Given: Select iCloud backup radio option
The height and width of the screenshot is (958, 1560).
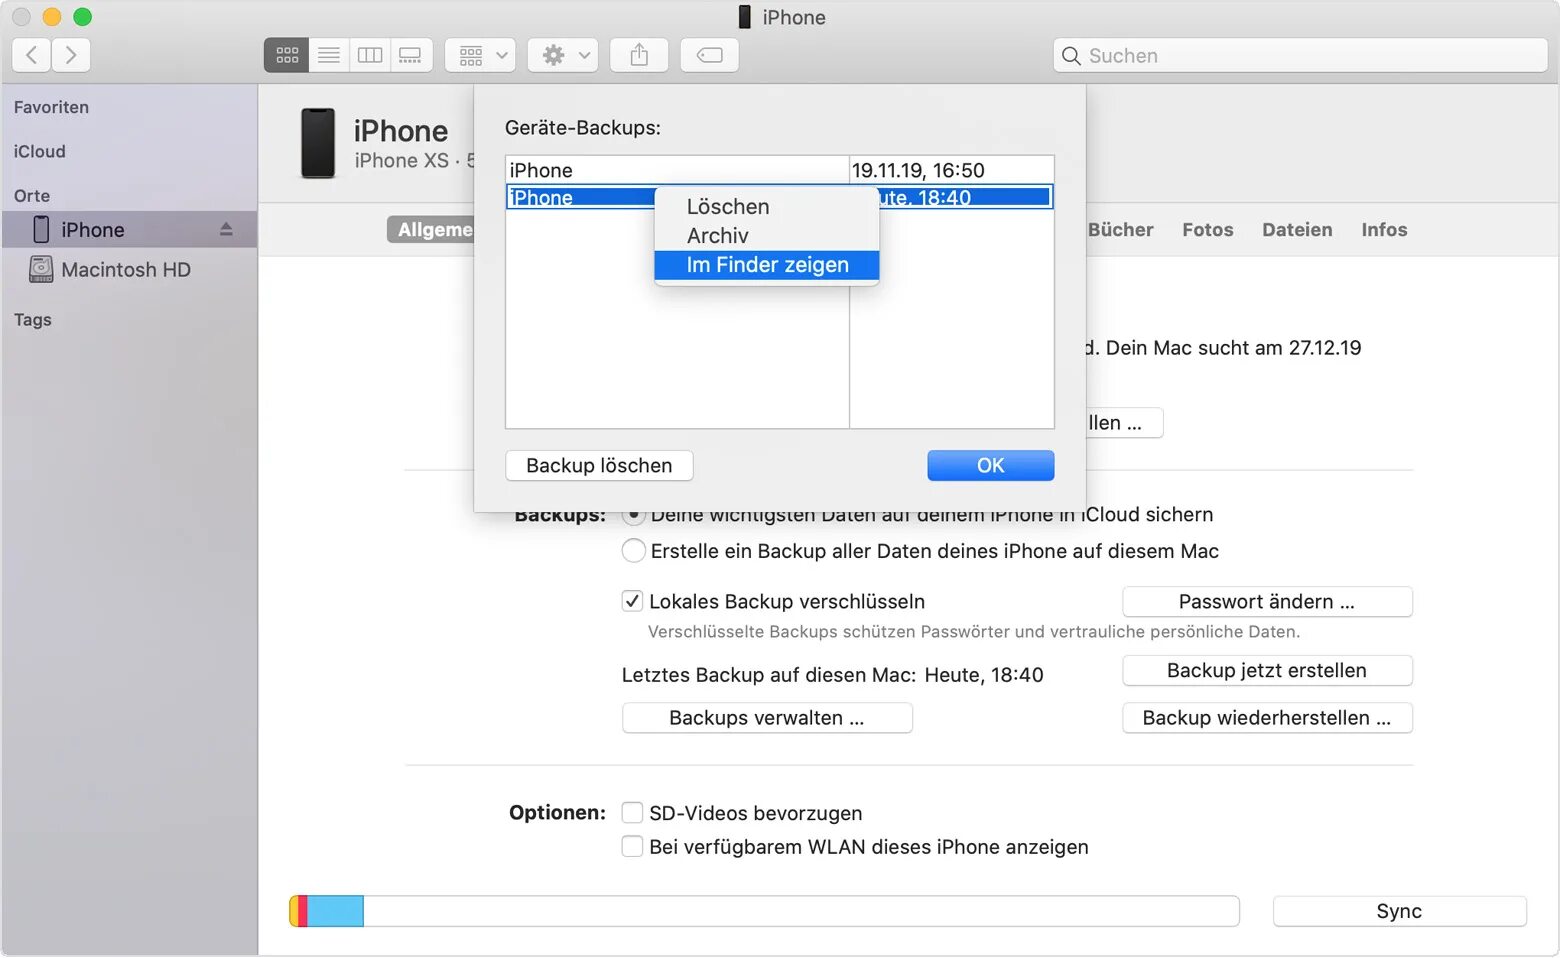Looking at the screenshot, I should coord(633,518).
